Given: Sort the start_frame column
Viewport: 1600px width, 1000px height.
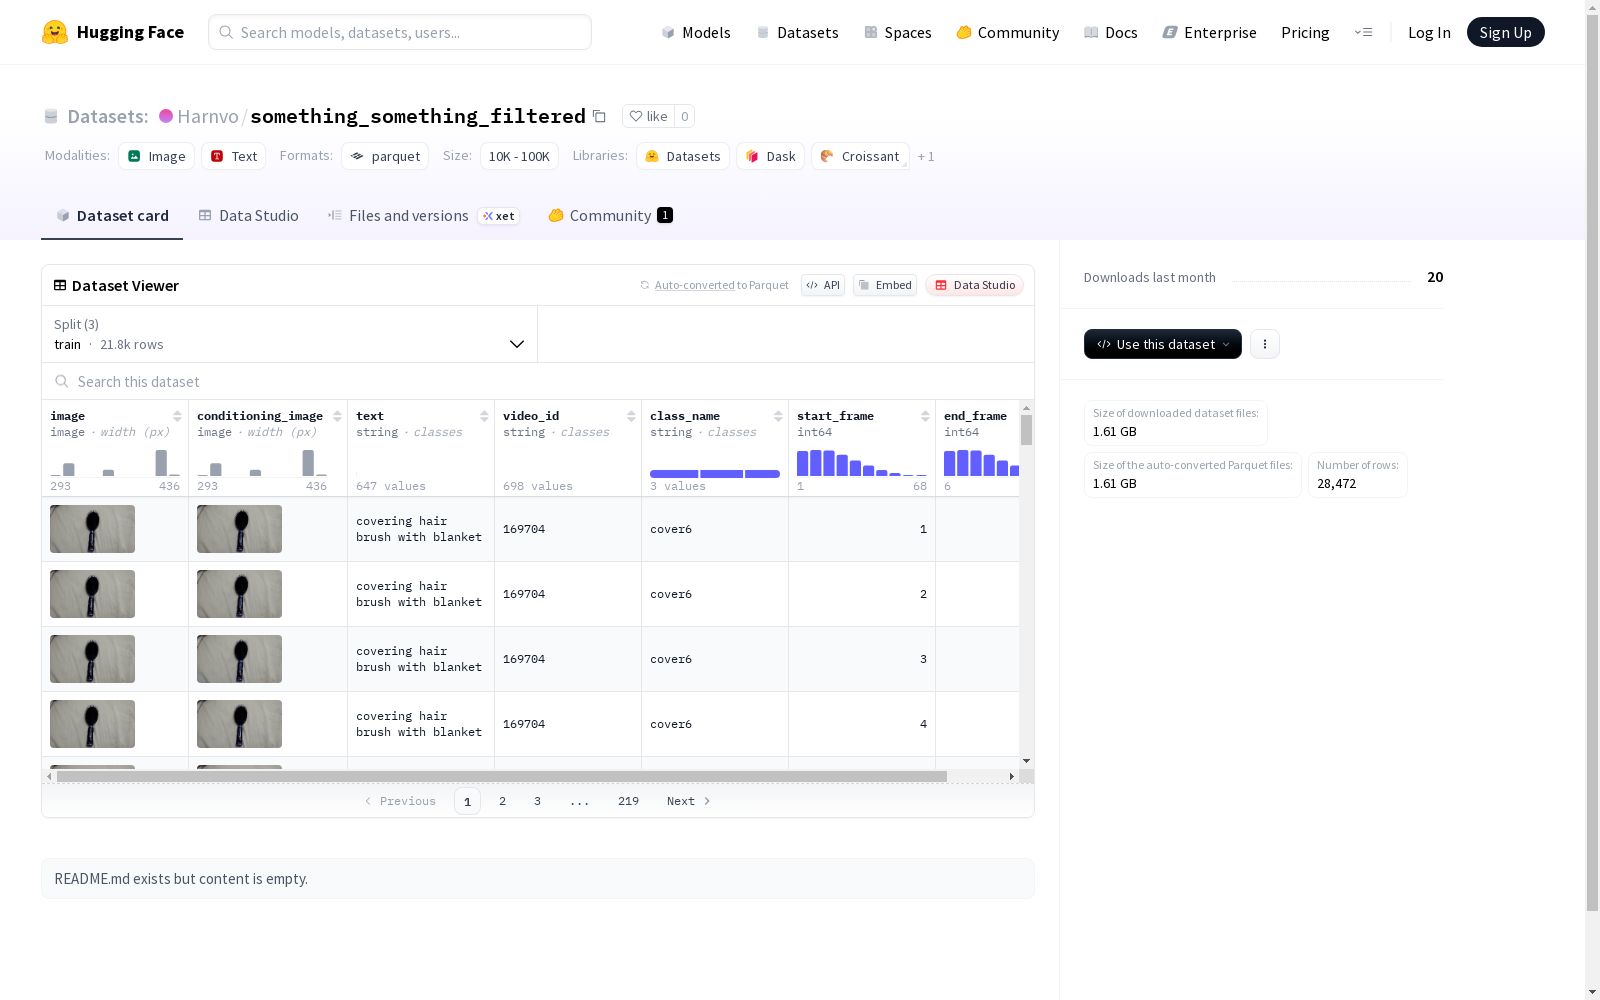Looking at the screenshot, I should click(x=925, y=416).
